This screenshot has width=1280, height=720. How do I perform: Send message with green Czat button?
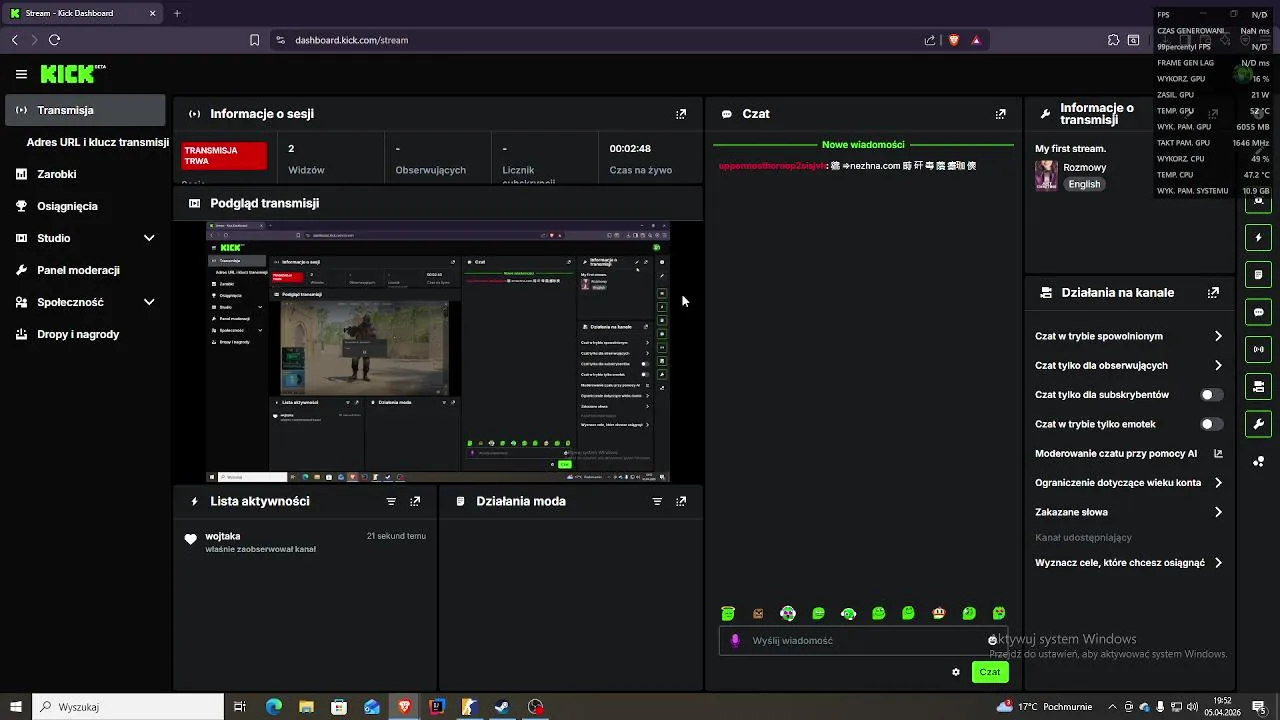[x=990, y=672]
